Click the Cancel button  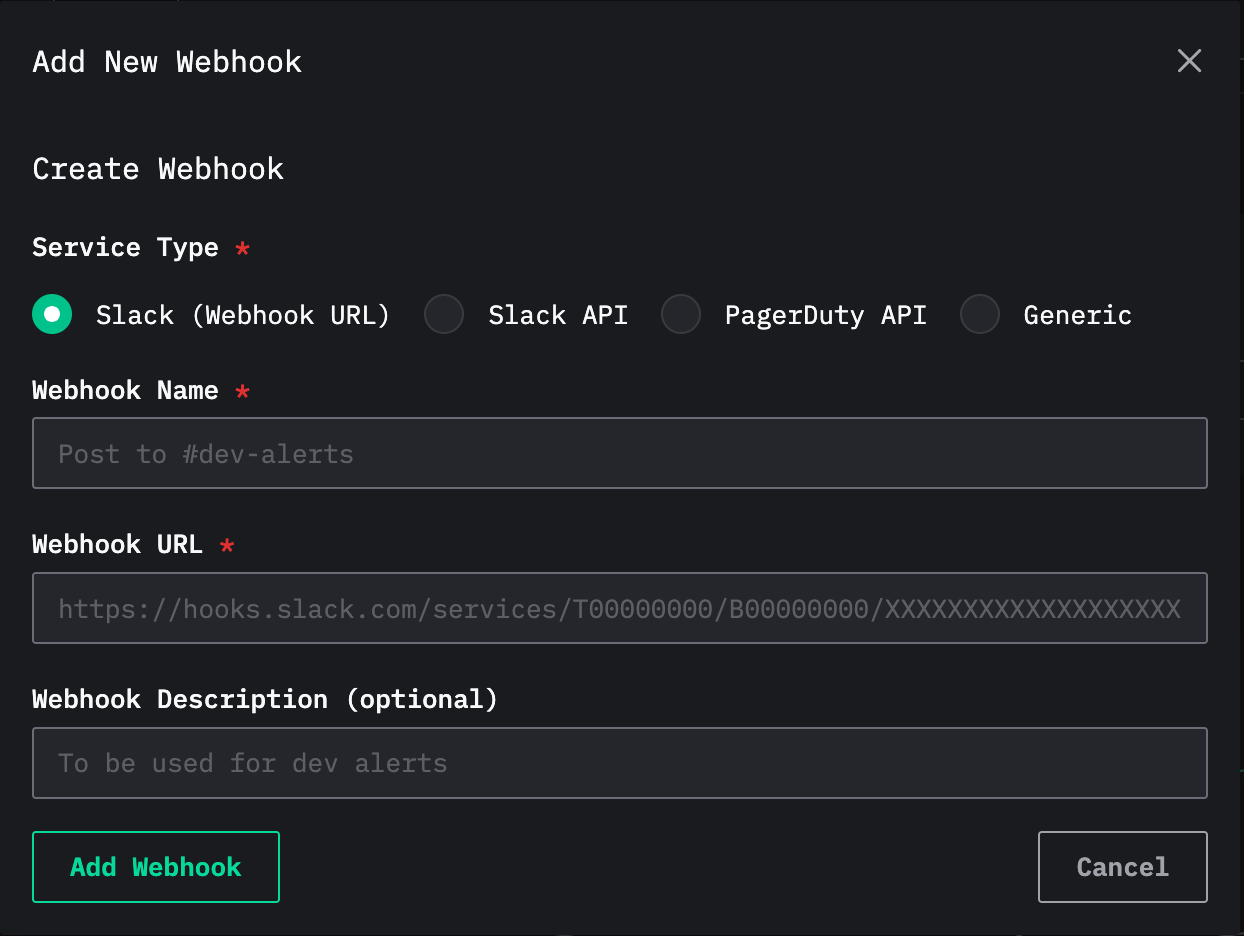[x=1122, y=866]
